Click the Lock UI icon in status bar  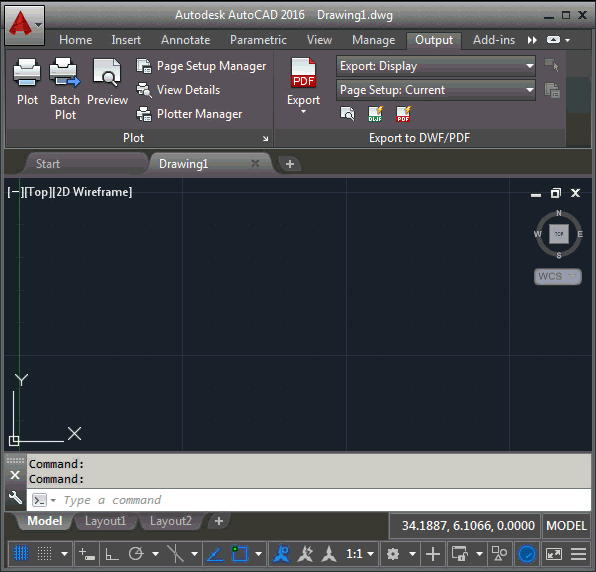460,554
